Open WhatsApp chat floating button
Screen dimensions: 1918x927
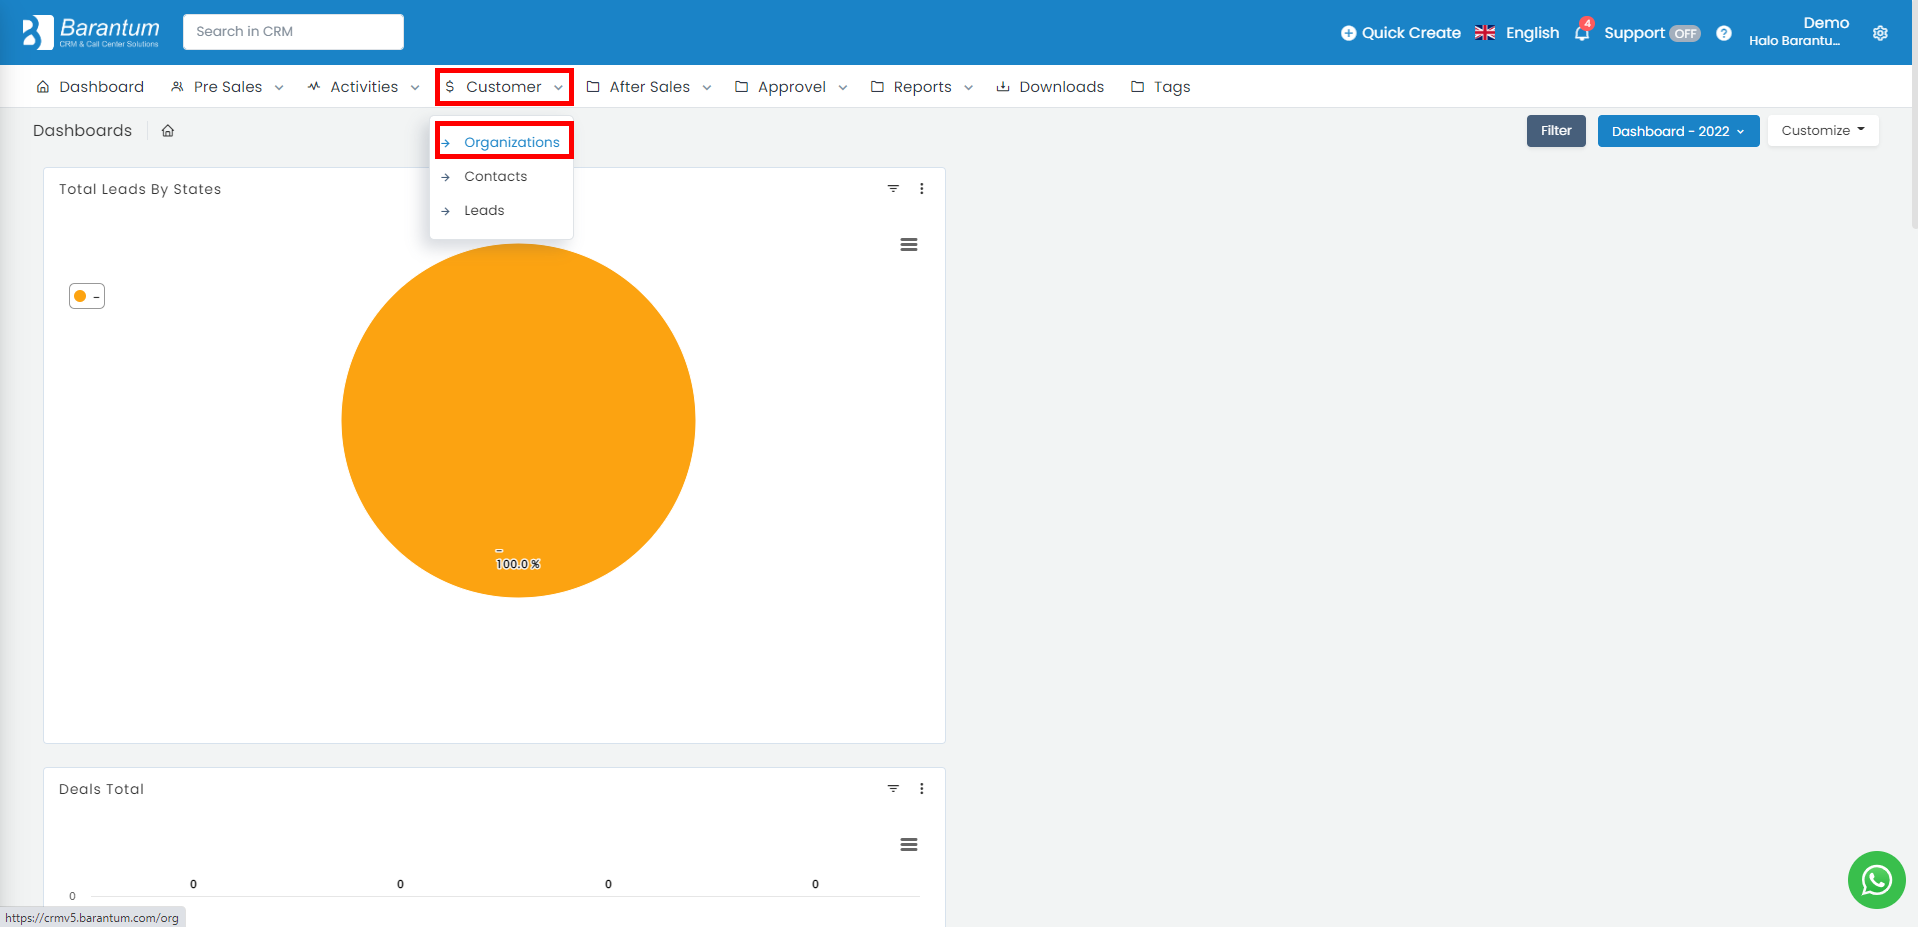coord(1876,880)
